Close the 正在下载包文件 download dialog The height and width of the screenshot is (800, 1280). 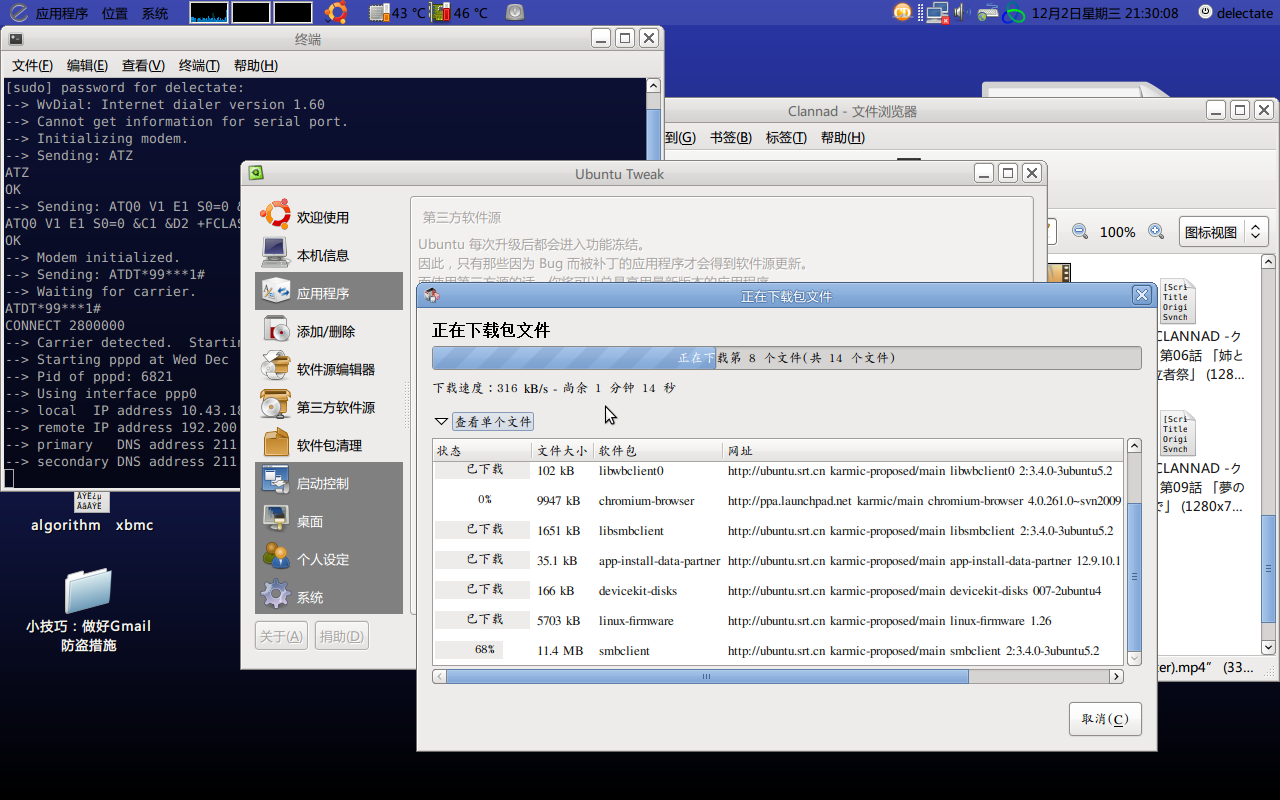click(1142, 295)
